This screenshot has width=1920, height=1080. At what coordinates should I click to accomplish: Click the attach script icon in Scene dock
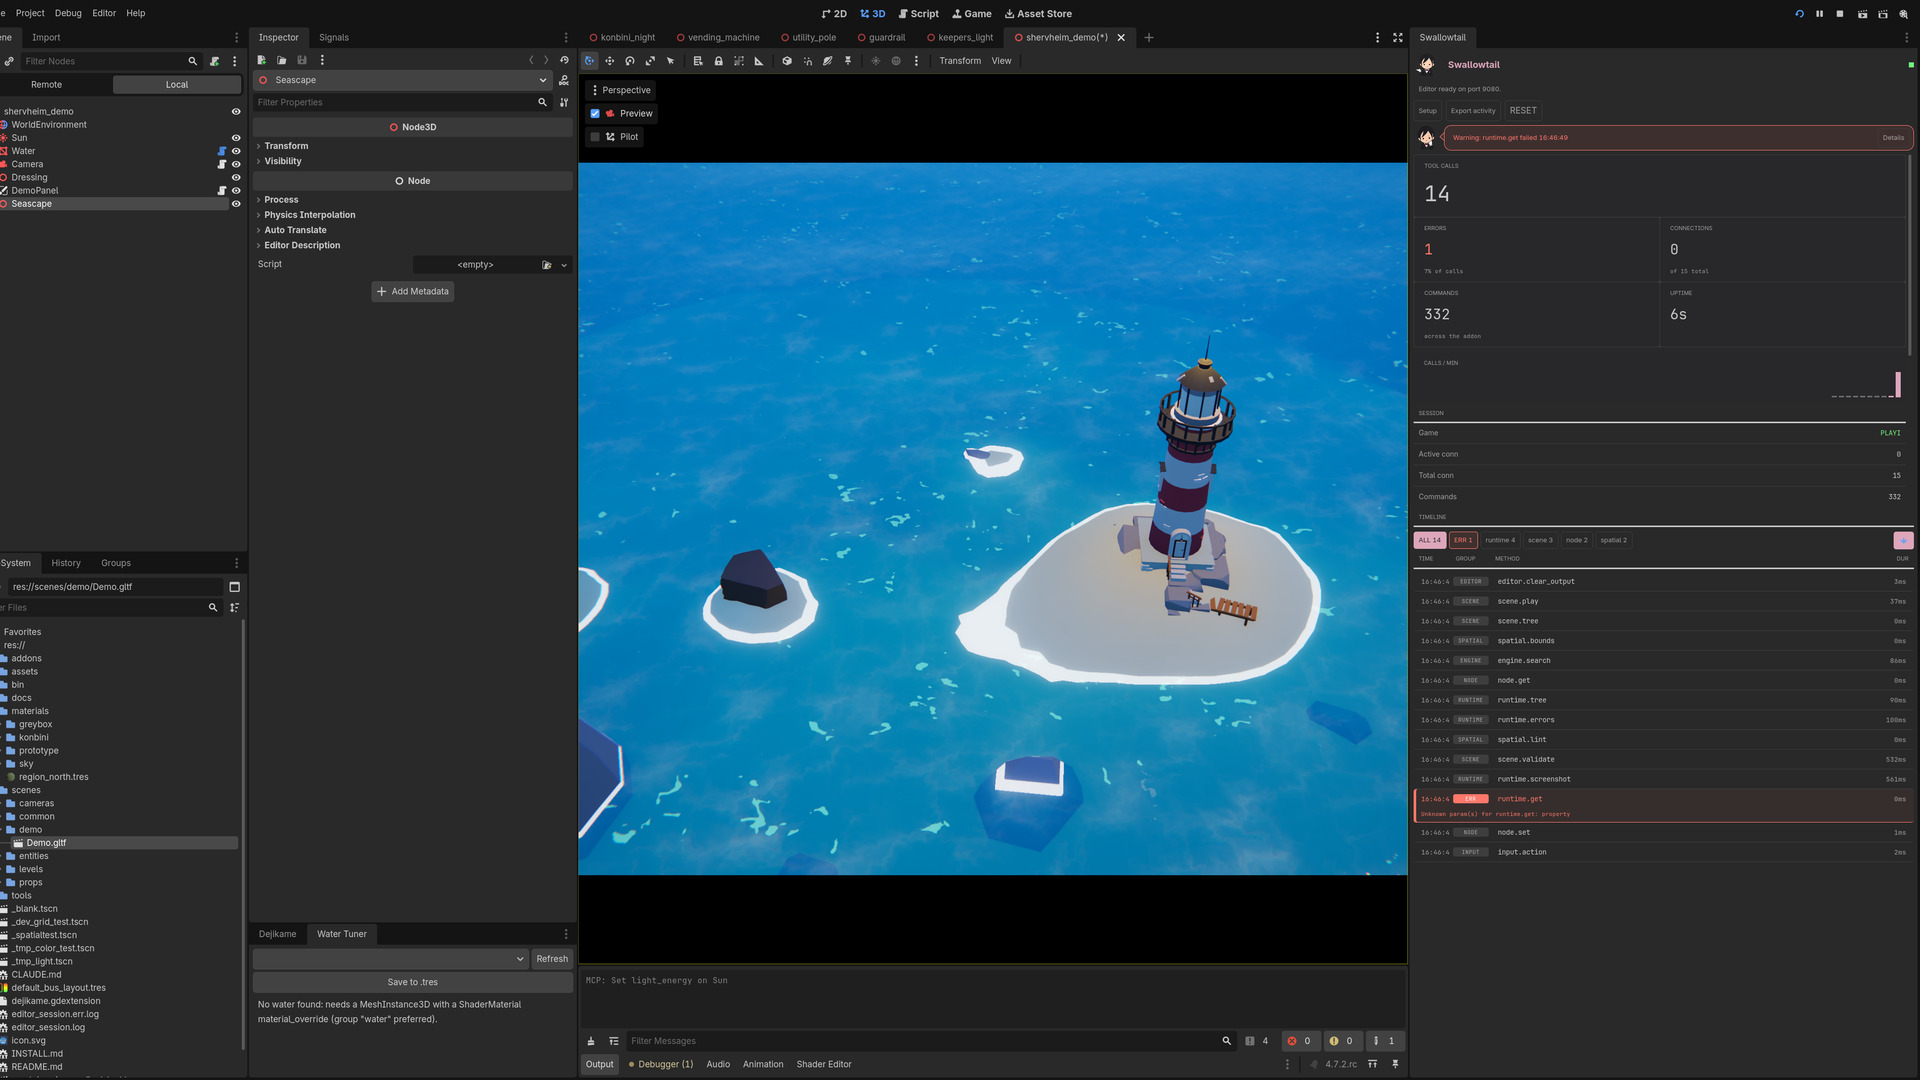[x=214, y=61]
